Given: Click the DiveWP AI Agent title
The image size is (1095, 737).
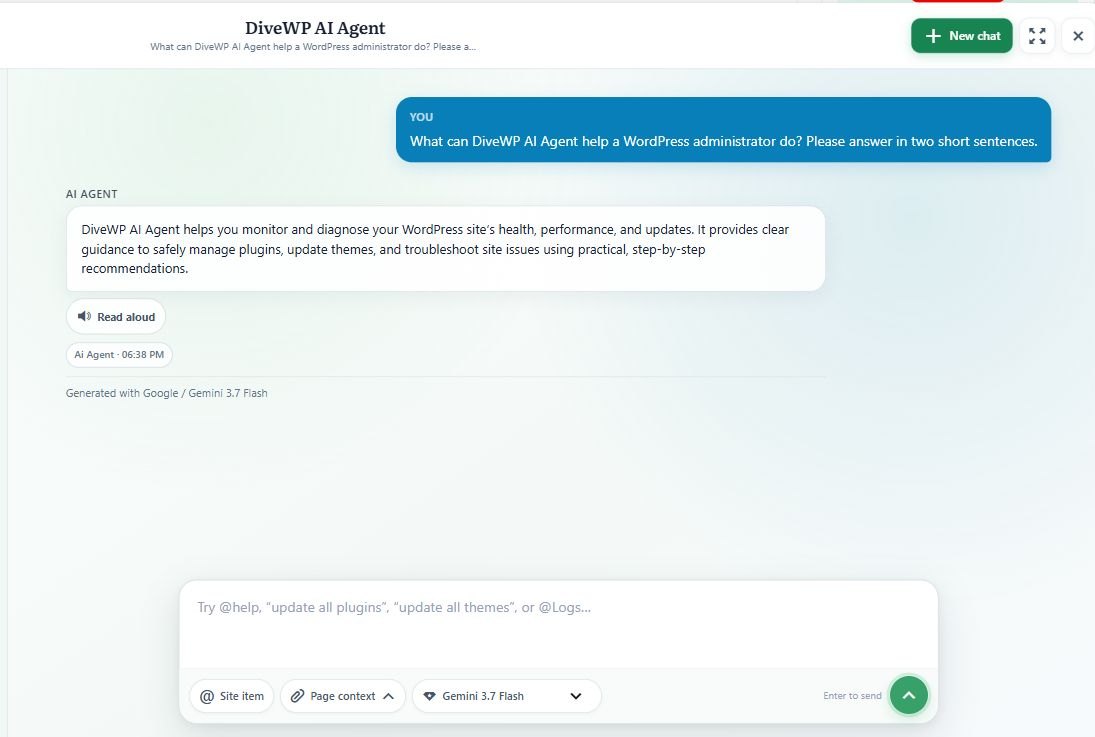Looking at the screenshot, I should tap(315, 28).
